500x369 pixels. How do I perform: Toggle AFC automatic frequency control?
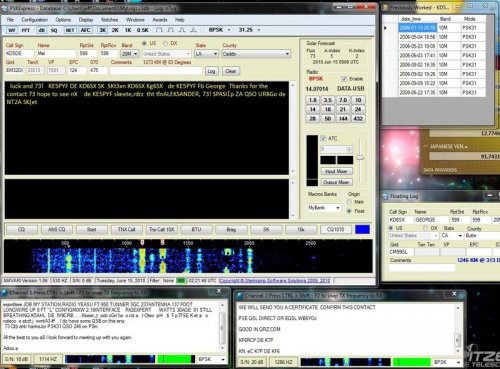click(85, 30)
